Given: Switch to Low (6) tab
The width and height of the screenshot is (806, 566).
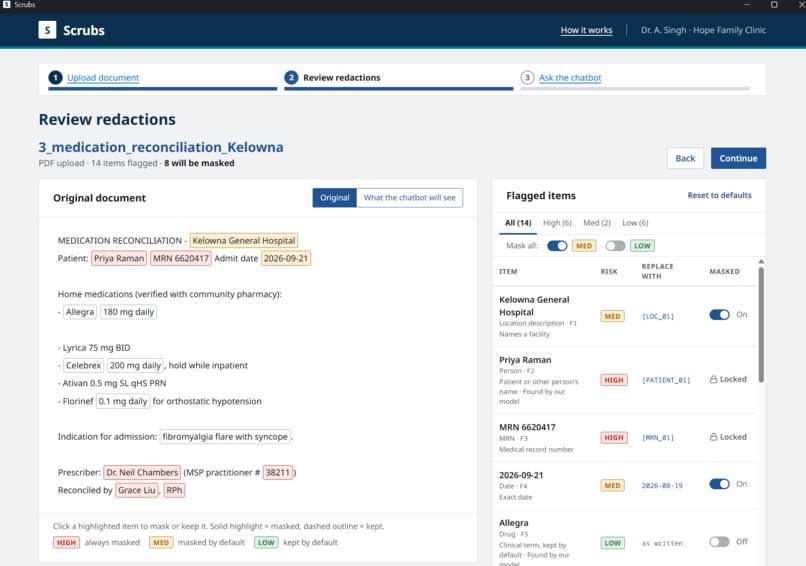Looking at the screenshot, I should click(x=635, y=223).
